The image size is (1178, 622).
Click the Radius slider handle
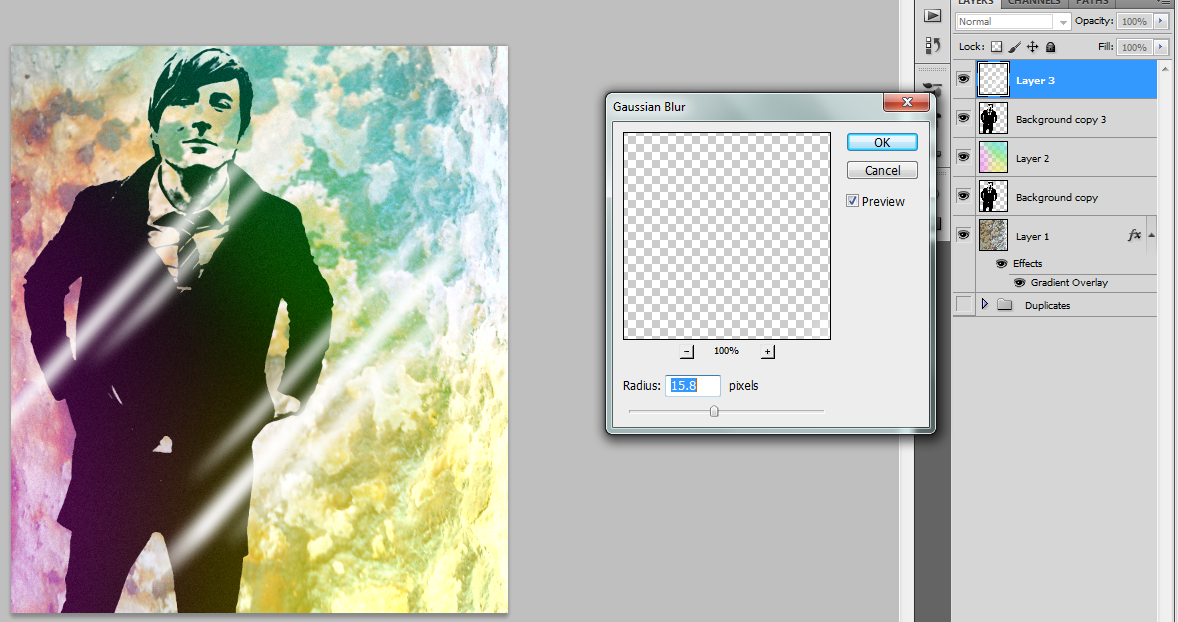click(x=714, y=411)
